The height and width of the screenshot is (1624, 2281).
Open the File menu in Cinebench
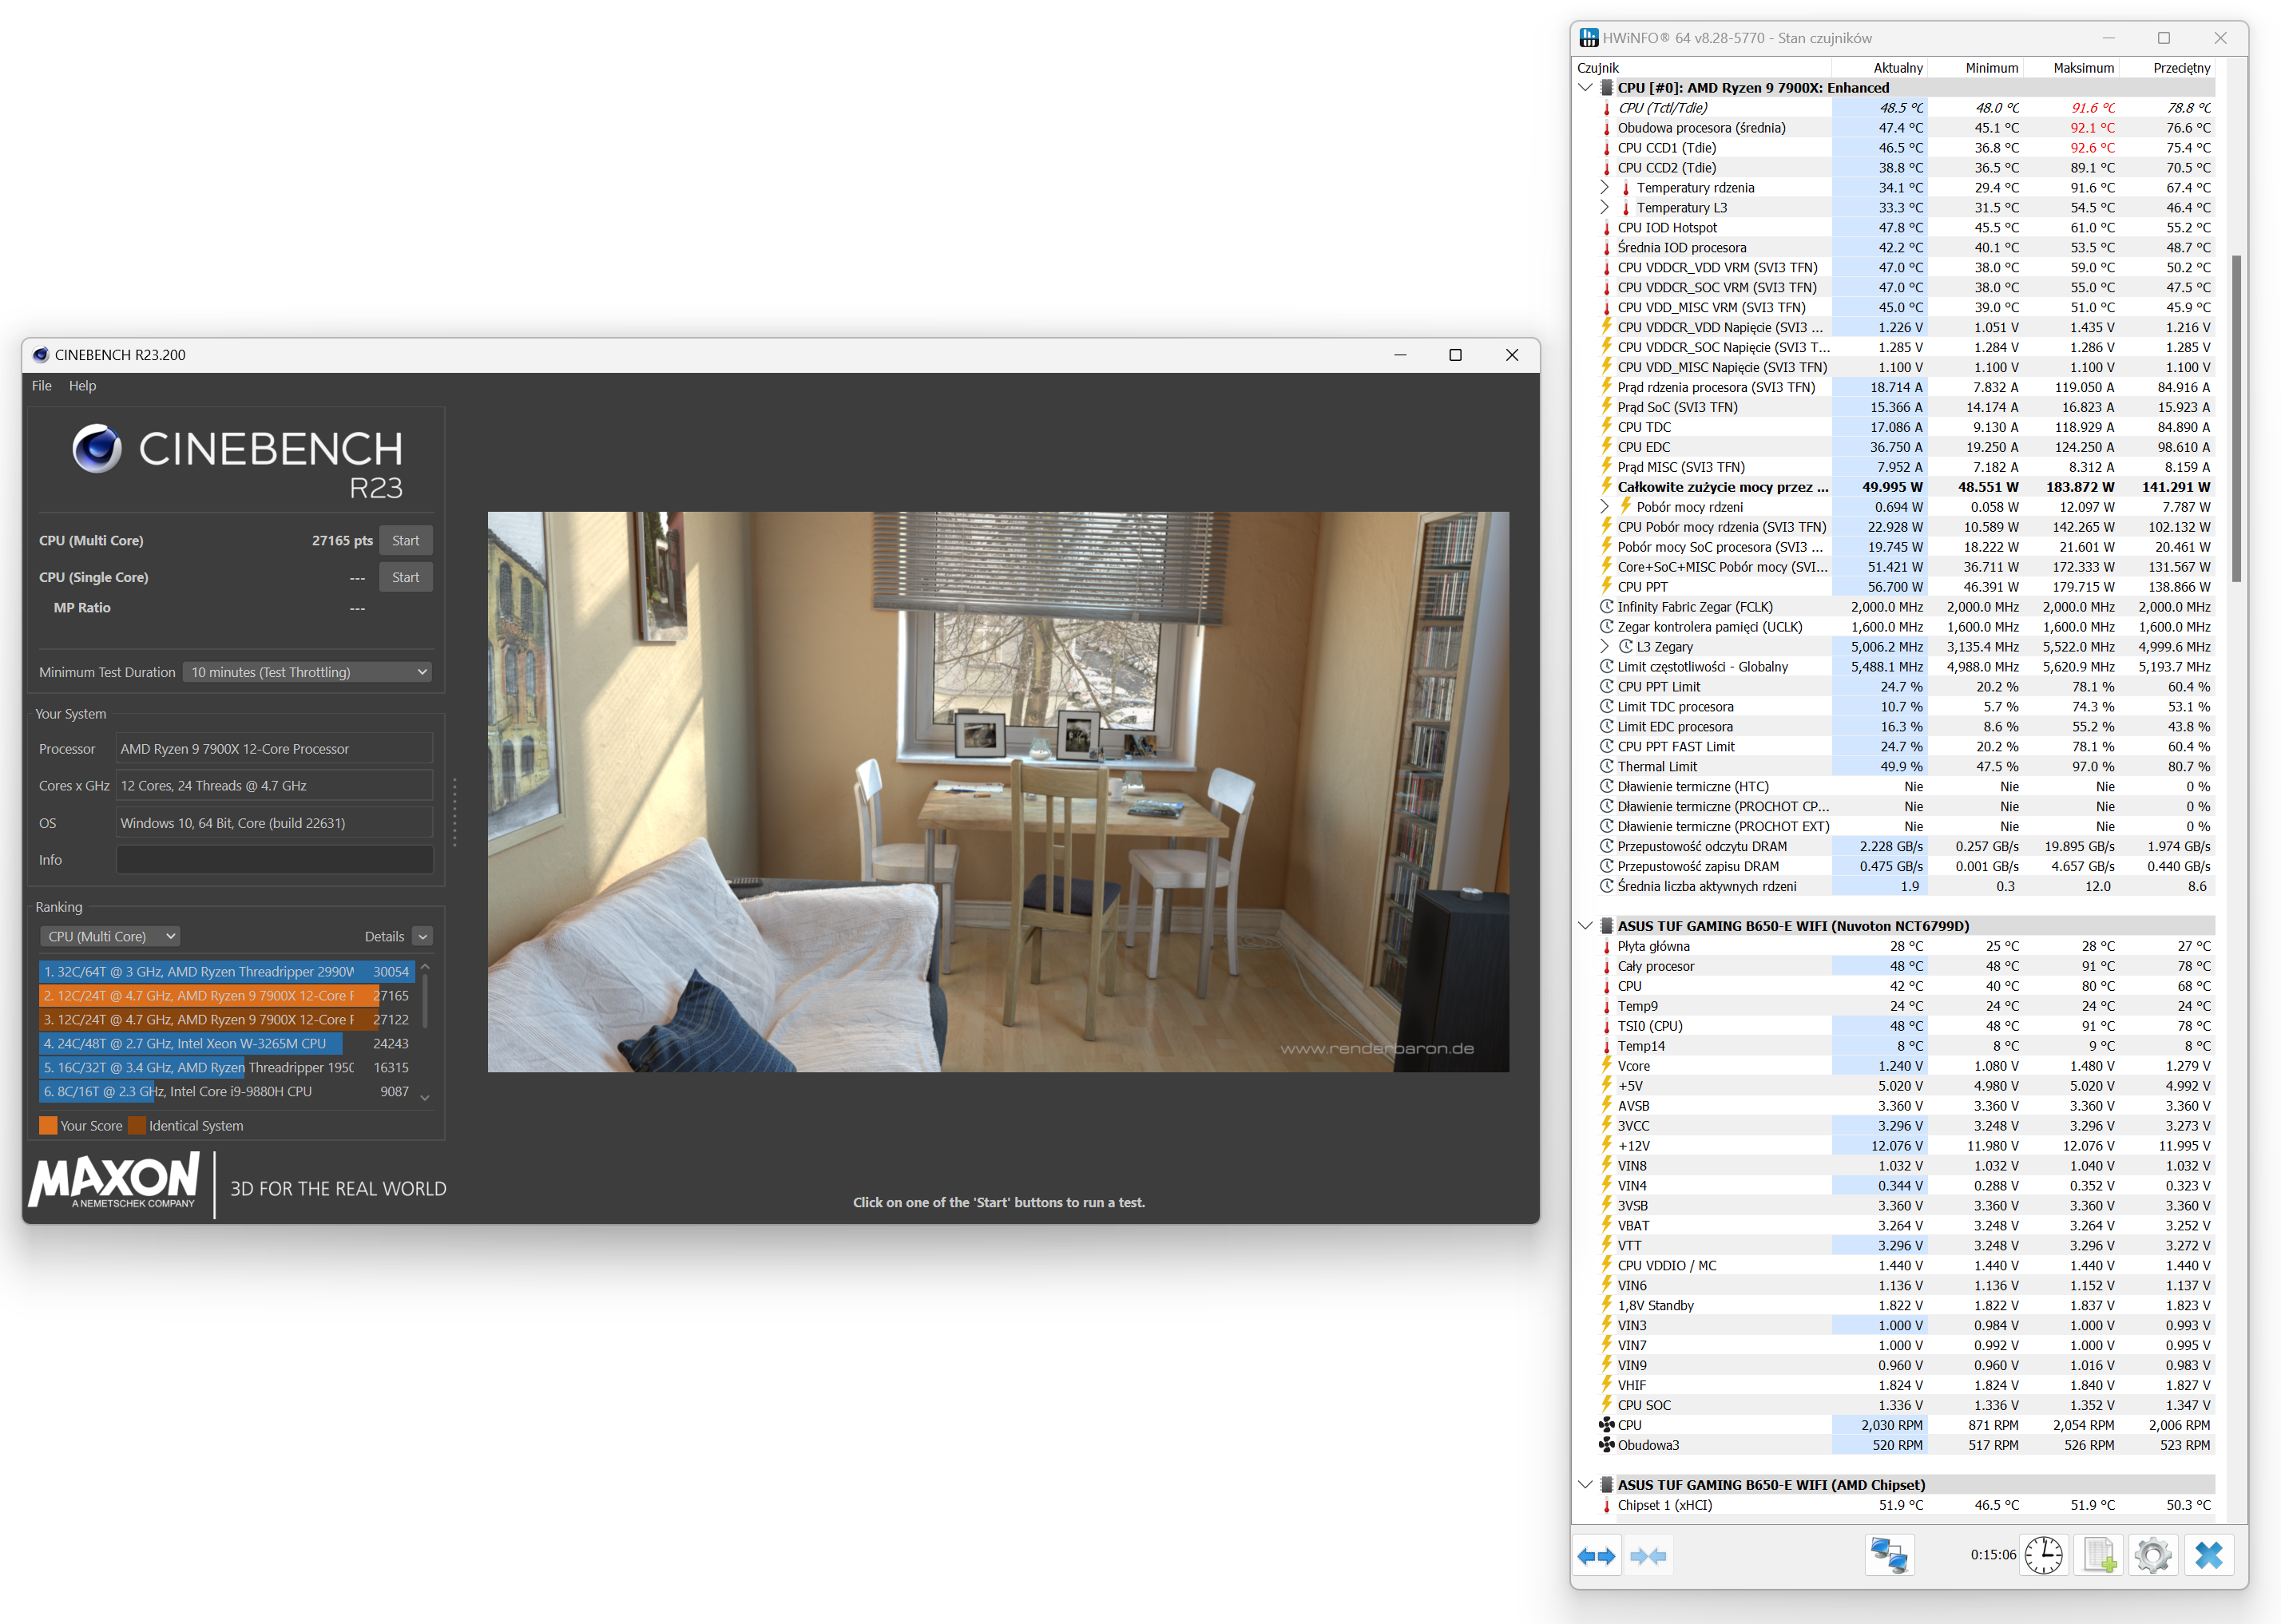coord(41,386)
